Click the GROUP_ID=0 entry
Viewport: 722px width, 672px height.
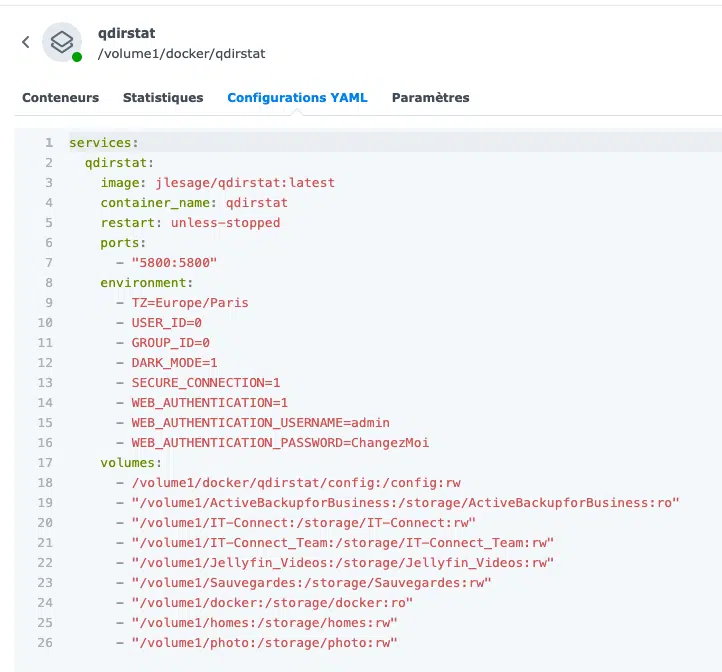pos(170,343)
